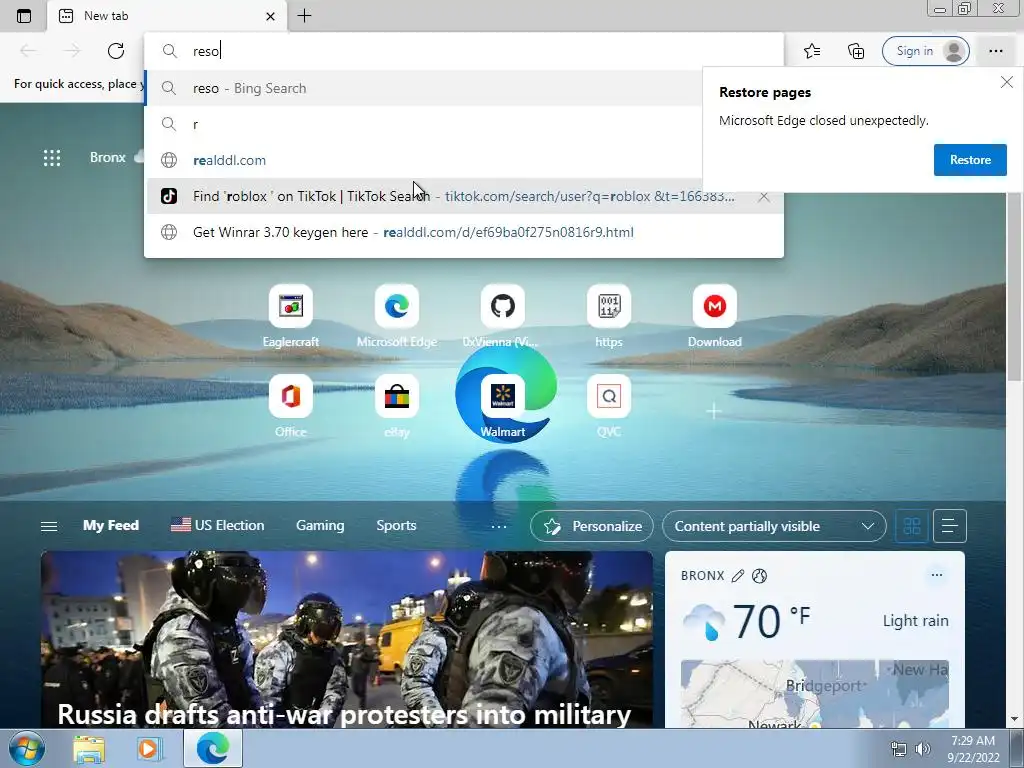
Task: Select the single letter r search suggestion
Action: point(423,124)
